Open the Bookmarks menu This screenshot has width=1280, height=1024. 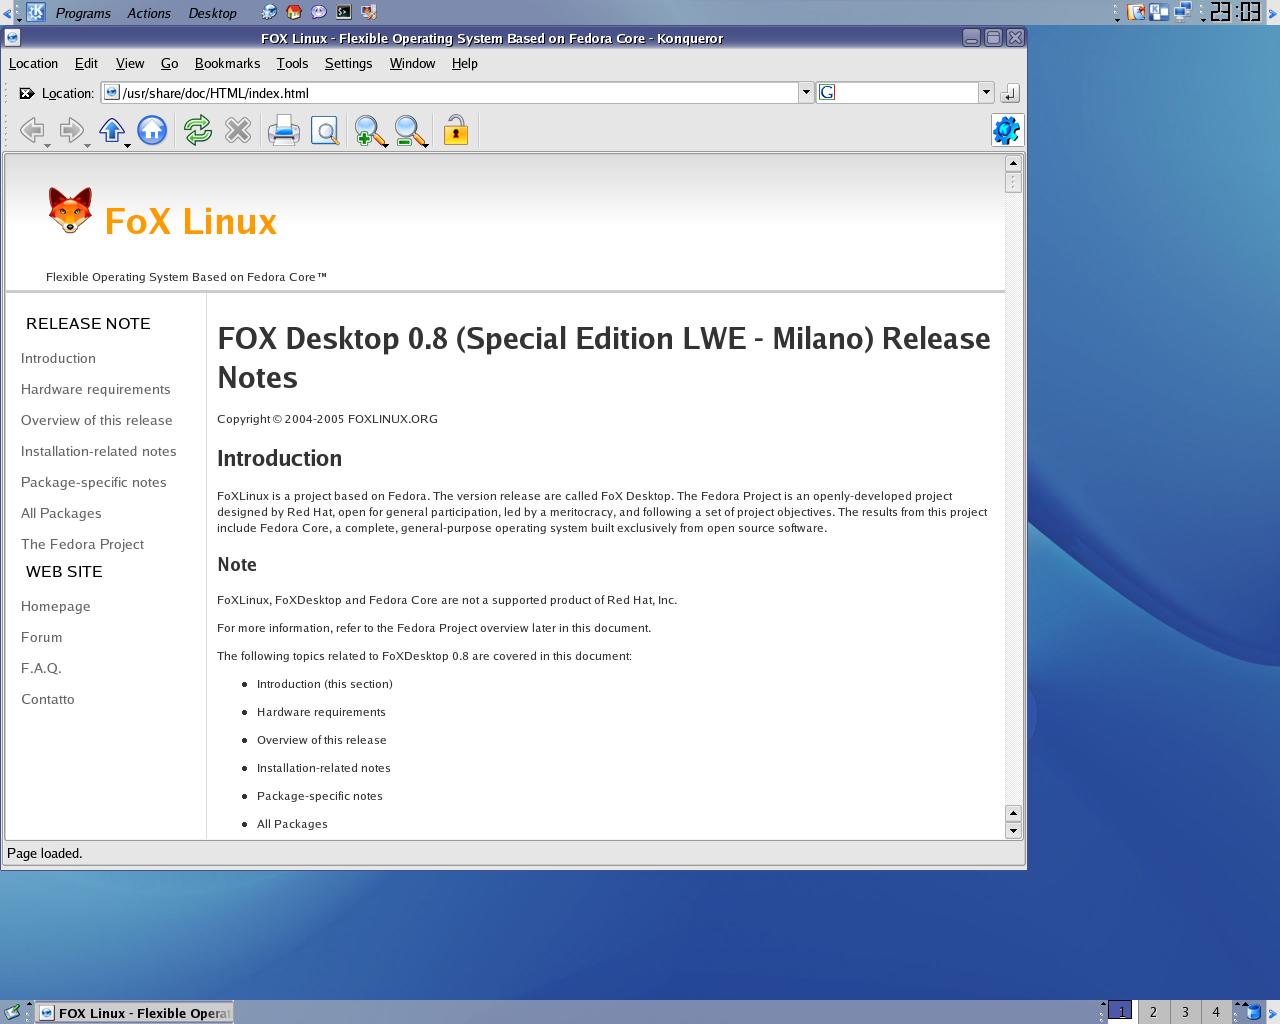pyautogui.click(x=227, y=63)
